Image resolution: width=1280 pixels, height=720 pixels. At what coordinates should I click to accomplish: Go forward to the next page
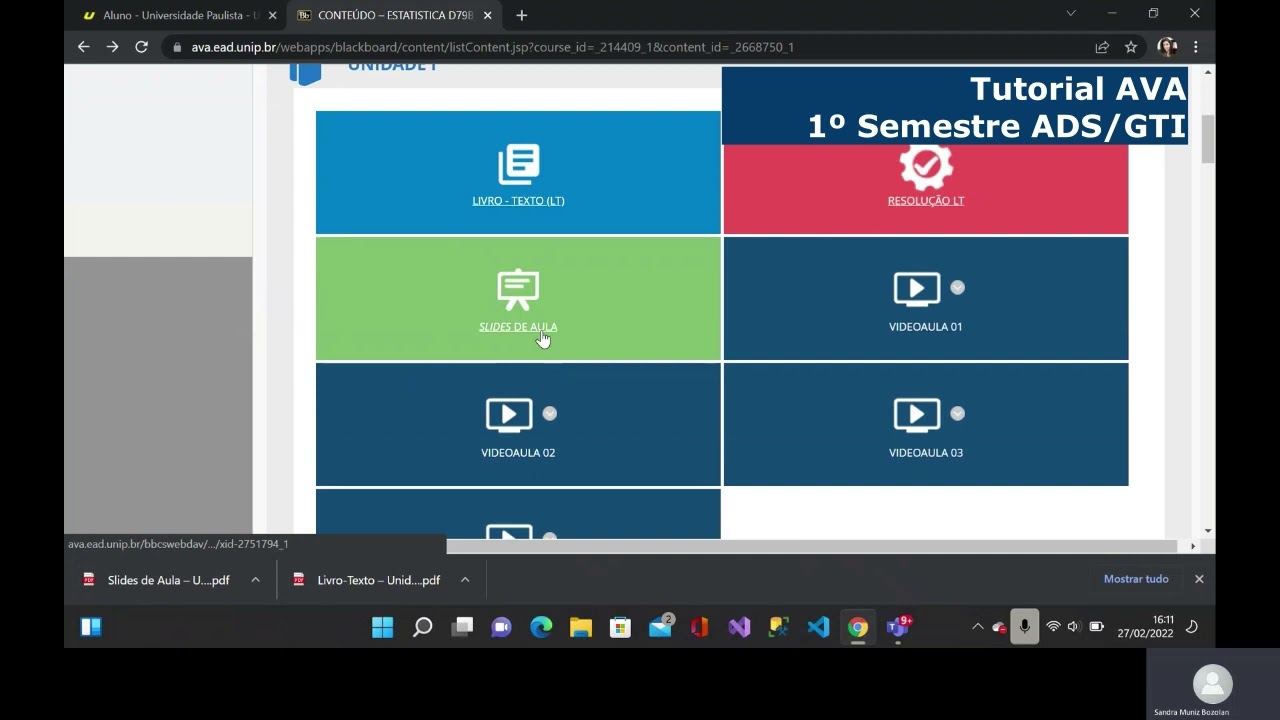(x=112, y=47)
